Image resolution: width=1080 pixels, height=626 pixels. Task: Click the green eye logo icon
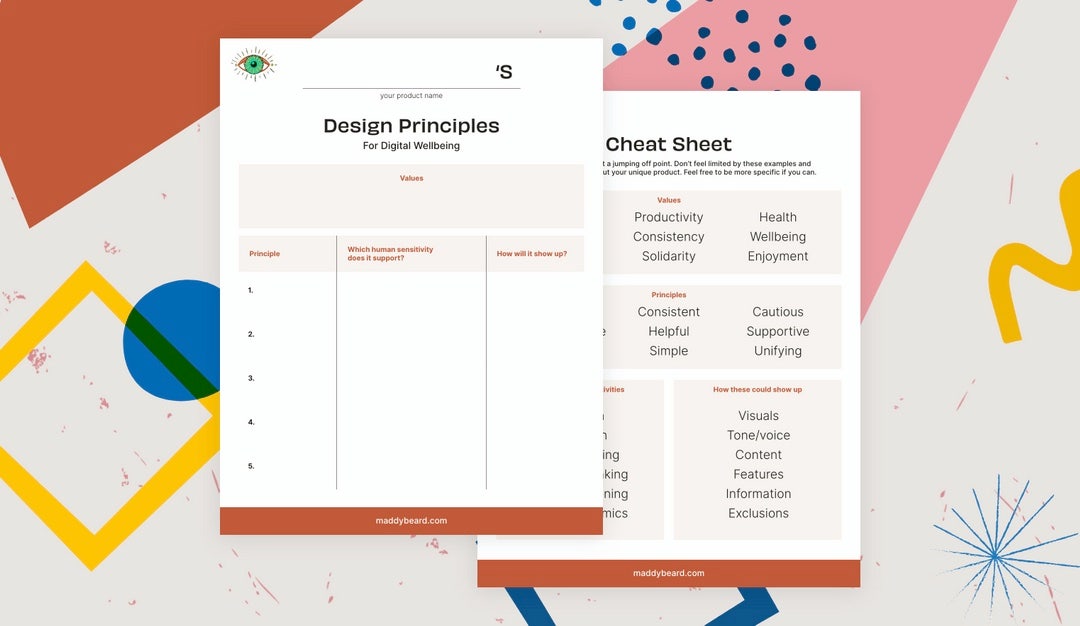point(253,63)
